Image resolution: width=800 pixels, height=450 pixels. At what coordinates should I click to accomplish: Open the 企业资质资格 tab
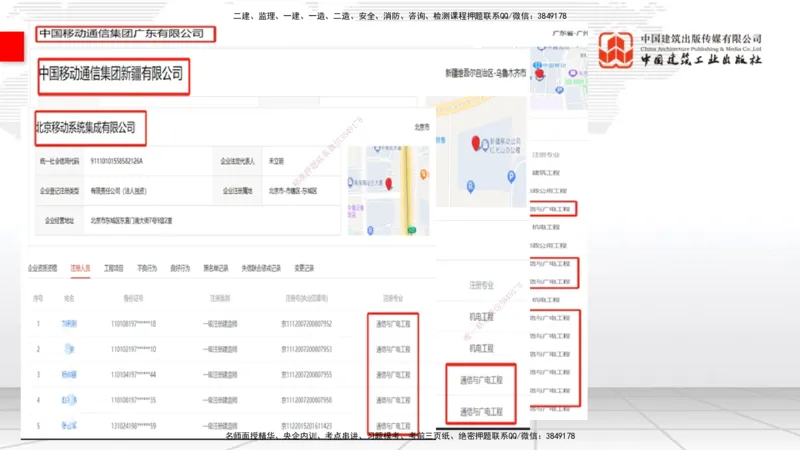[42, 268]
